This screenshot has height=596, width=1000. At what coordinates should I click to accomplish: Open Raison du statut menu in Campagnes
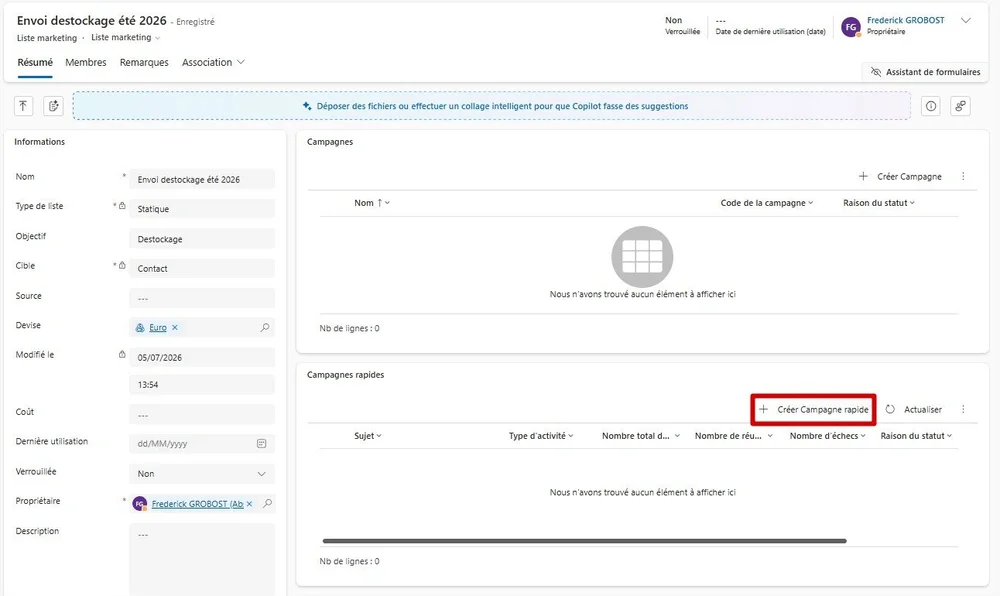coord(879,203)
